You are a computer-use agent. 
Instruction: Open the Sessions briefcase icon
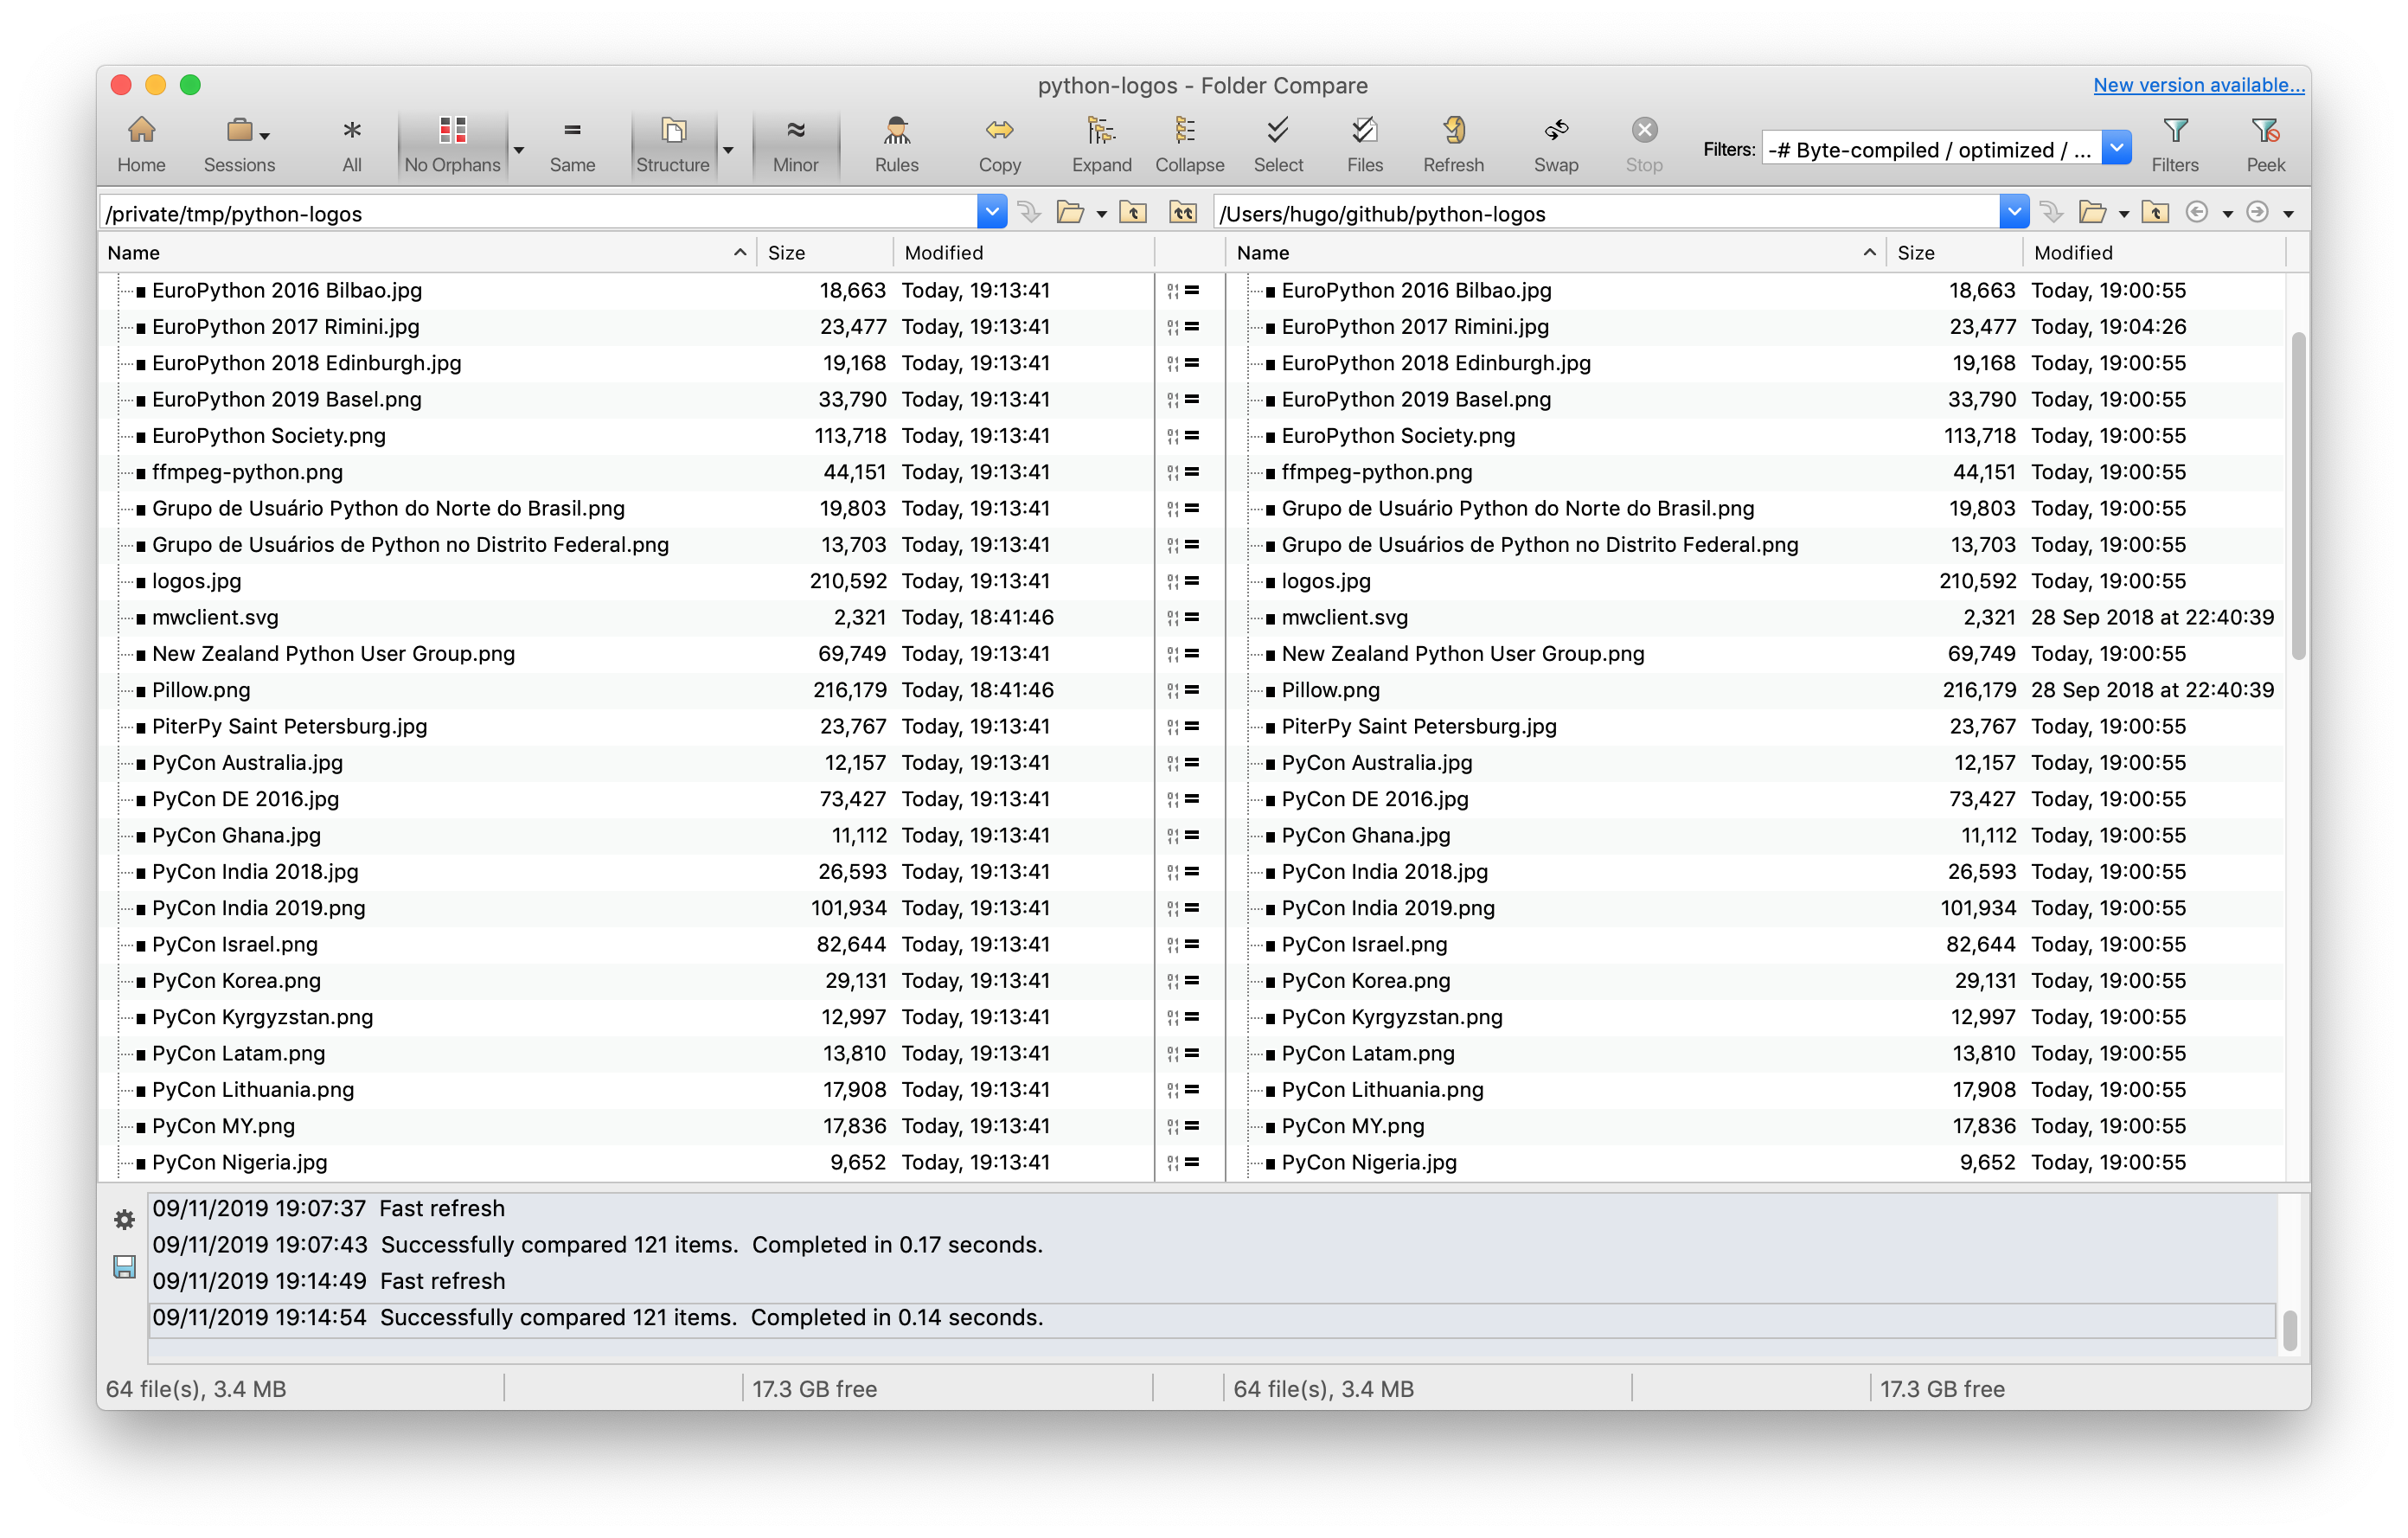pyautogui.click(x=238, y=131)
